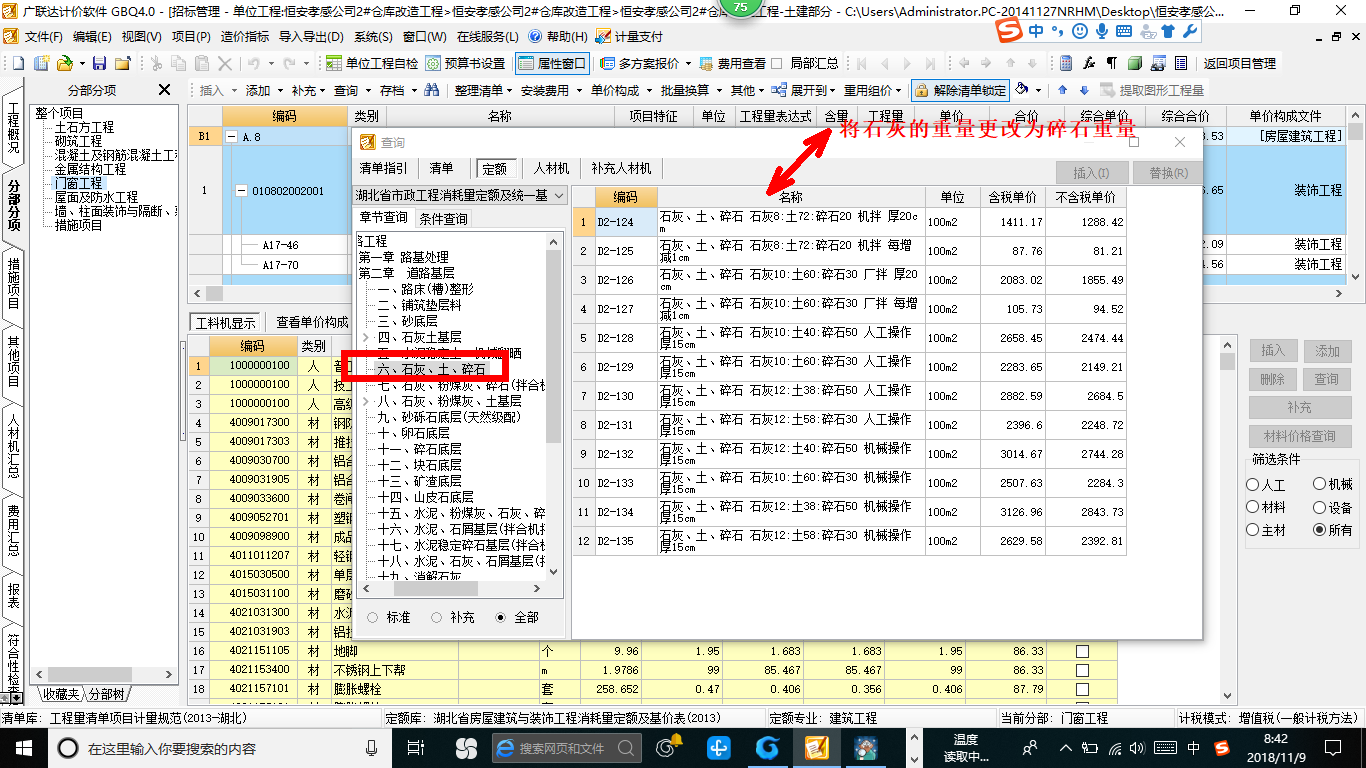Viewport: 1366px width, 768px height.
Task: Click the paint bucket fill color icon
Action: 1022,90
